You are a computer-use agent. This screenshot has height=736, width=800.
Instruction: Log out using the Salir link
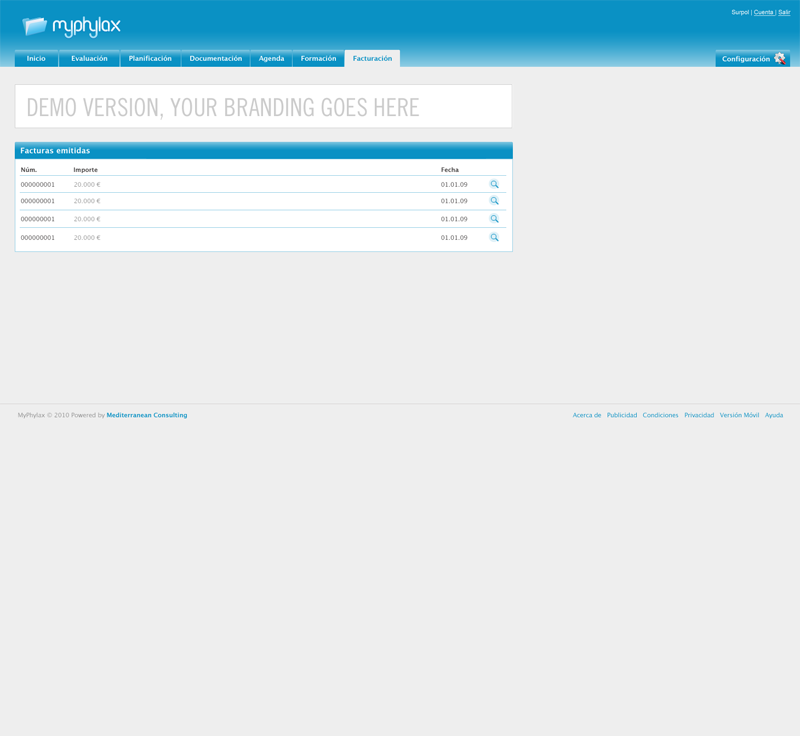[x=784, y=12]
